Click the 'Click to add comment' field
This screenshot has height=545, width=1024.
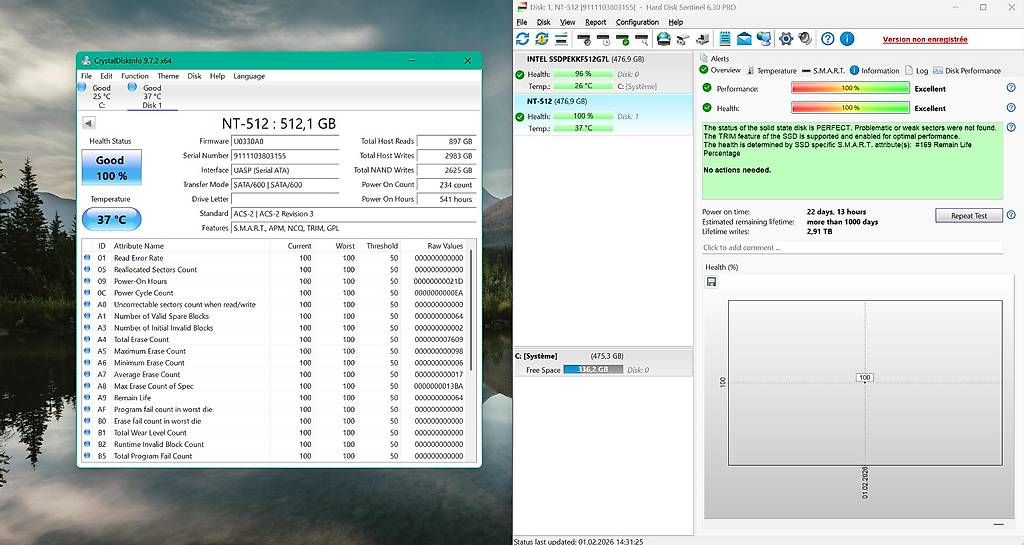(x=852, y=247)
